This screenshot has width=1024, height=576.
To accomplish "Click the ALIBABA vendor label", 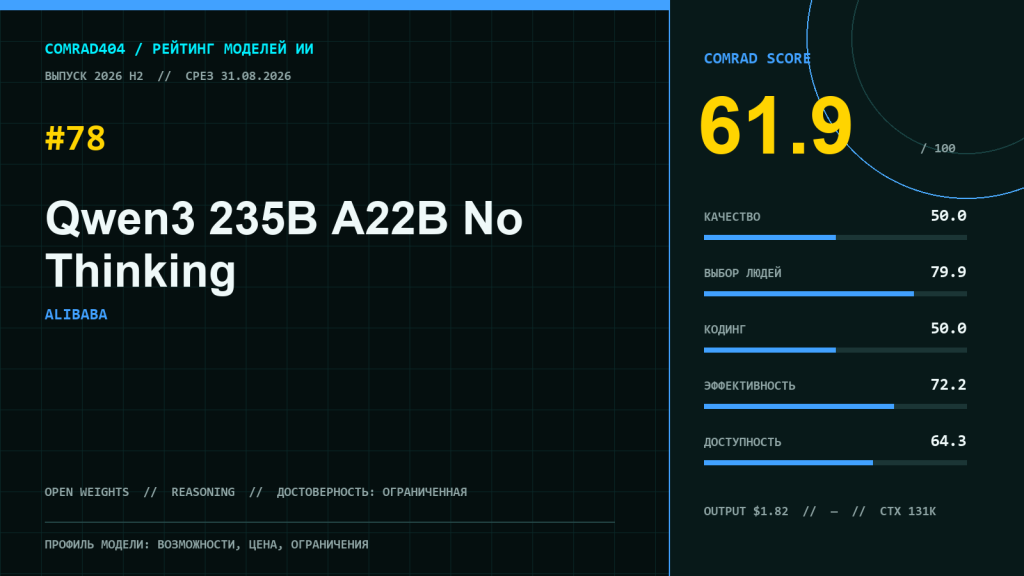I will (76, 315).
